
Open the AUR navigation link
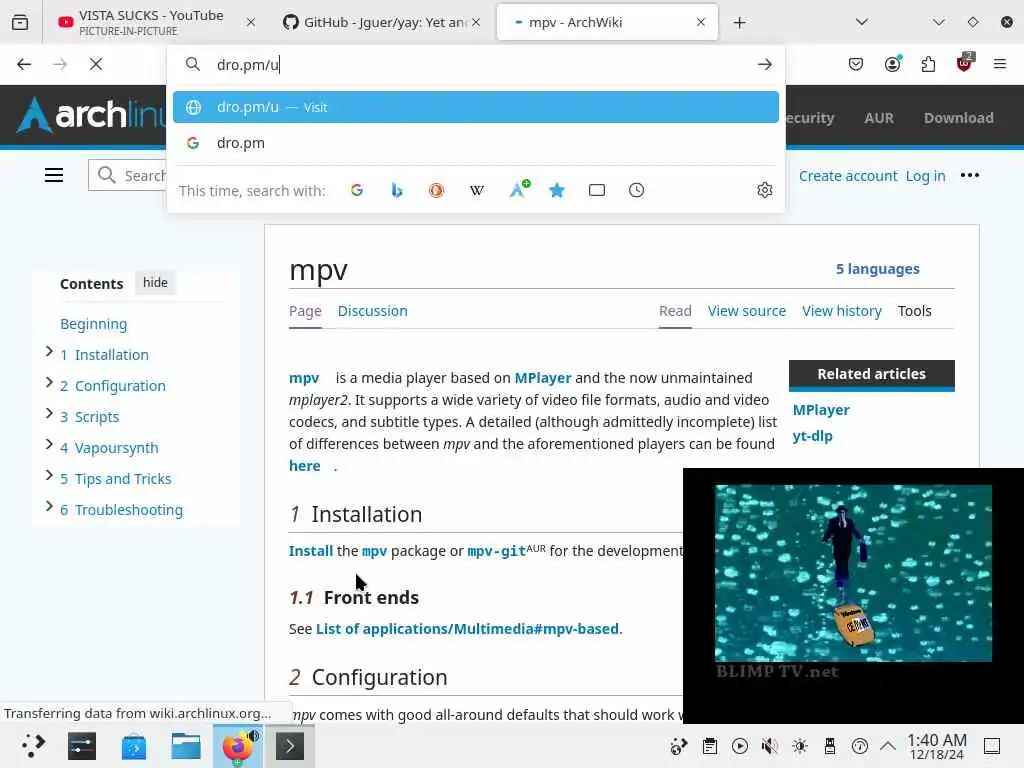point(878,118)
